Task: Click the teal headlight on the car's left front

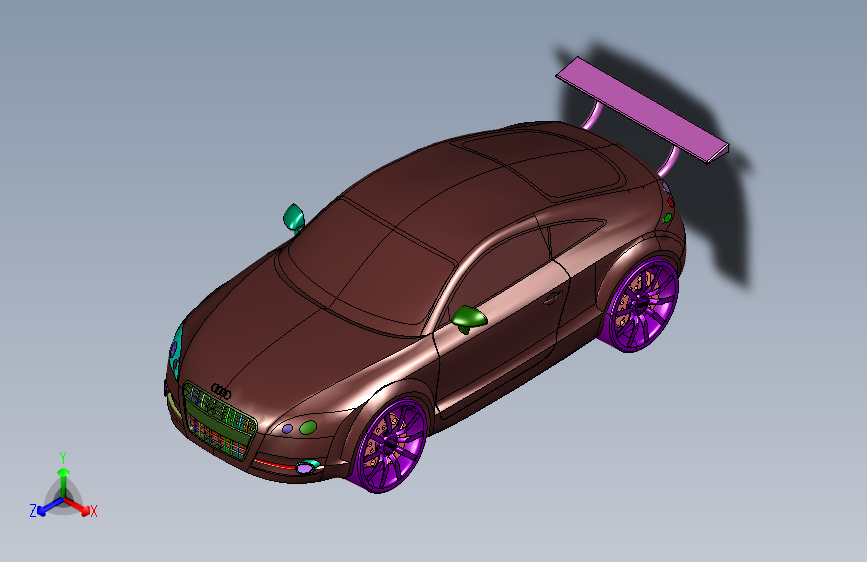Action: tap(176, 352)
